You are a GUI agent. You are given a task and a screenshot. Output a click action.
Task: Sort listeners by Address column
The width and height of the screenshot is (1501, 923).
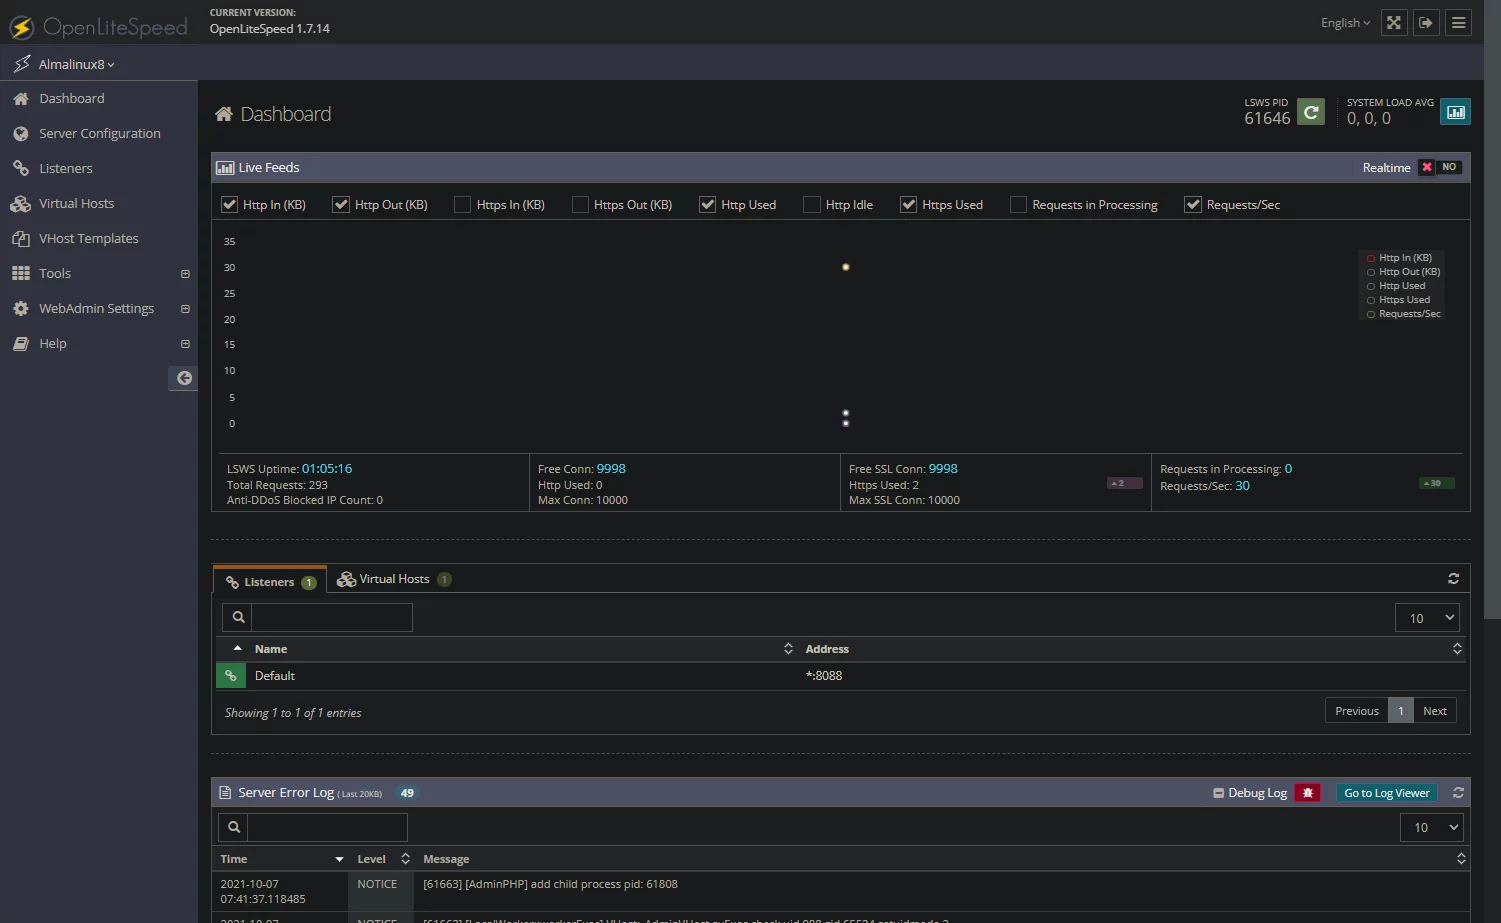(x=1133, y=649)
